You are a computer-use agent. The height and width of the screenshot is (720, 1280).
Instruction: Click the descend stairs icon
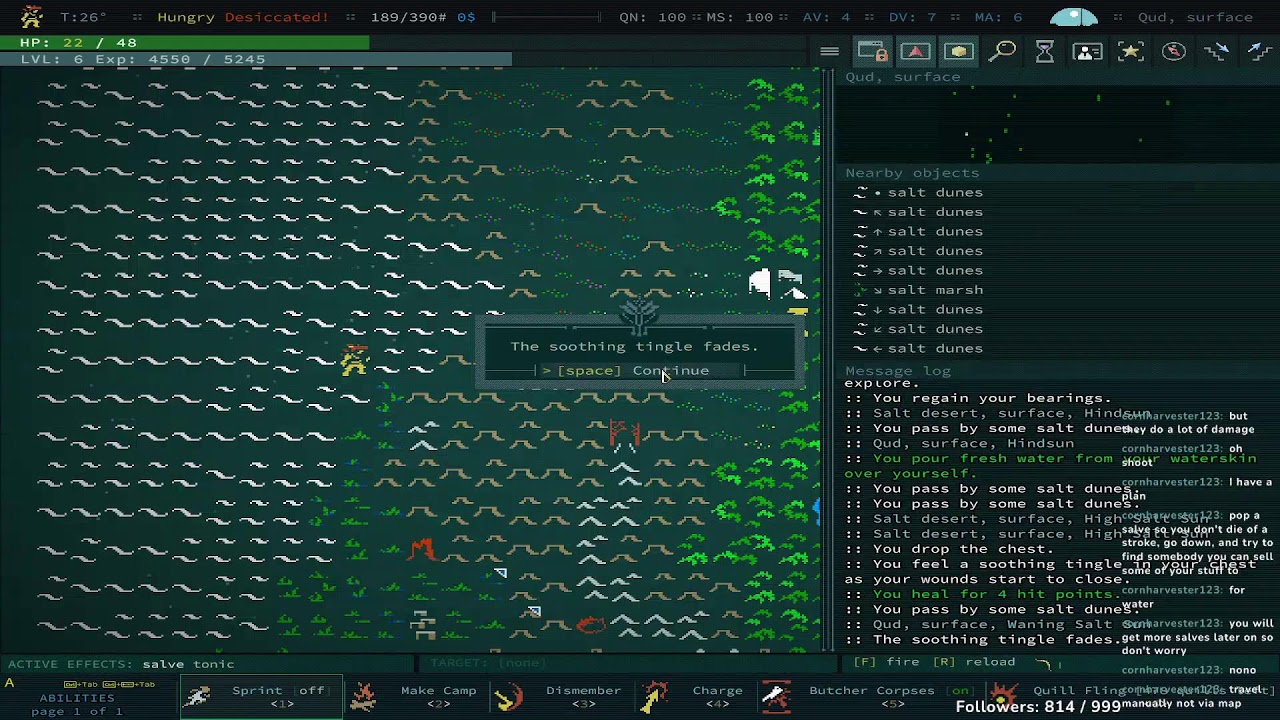1217,52
